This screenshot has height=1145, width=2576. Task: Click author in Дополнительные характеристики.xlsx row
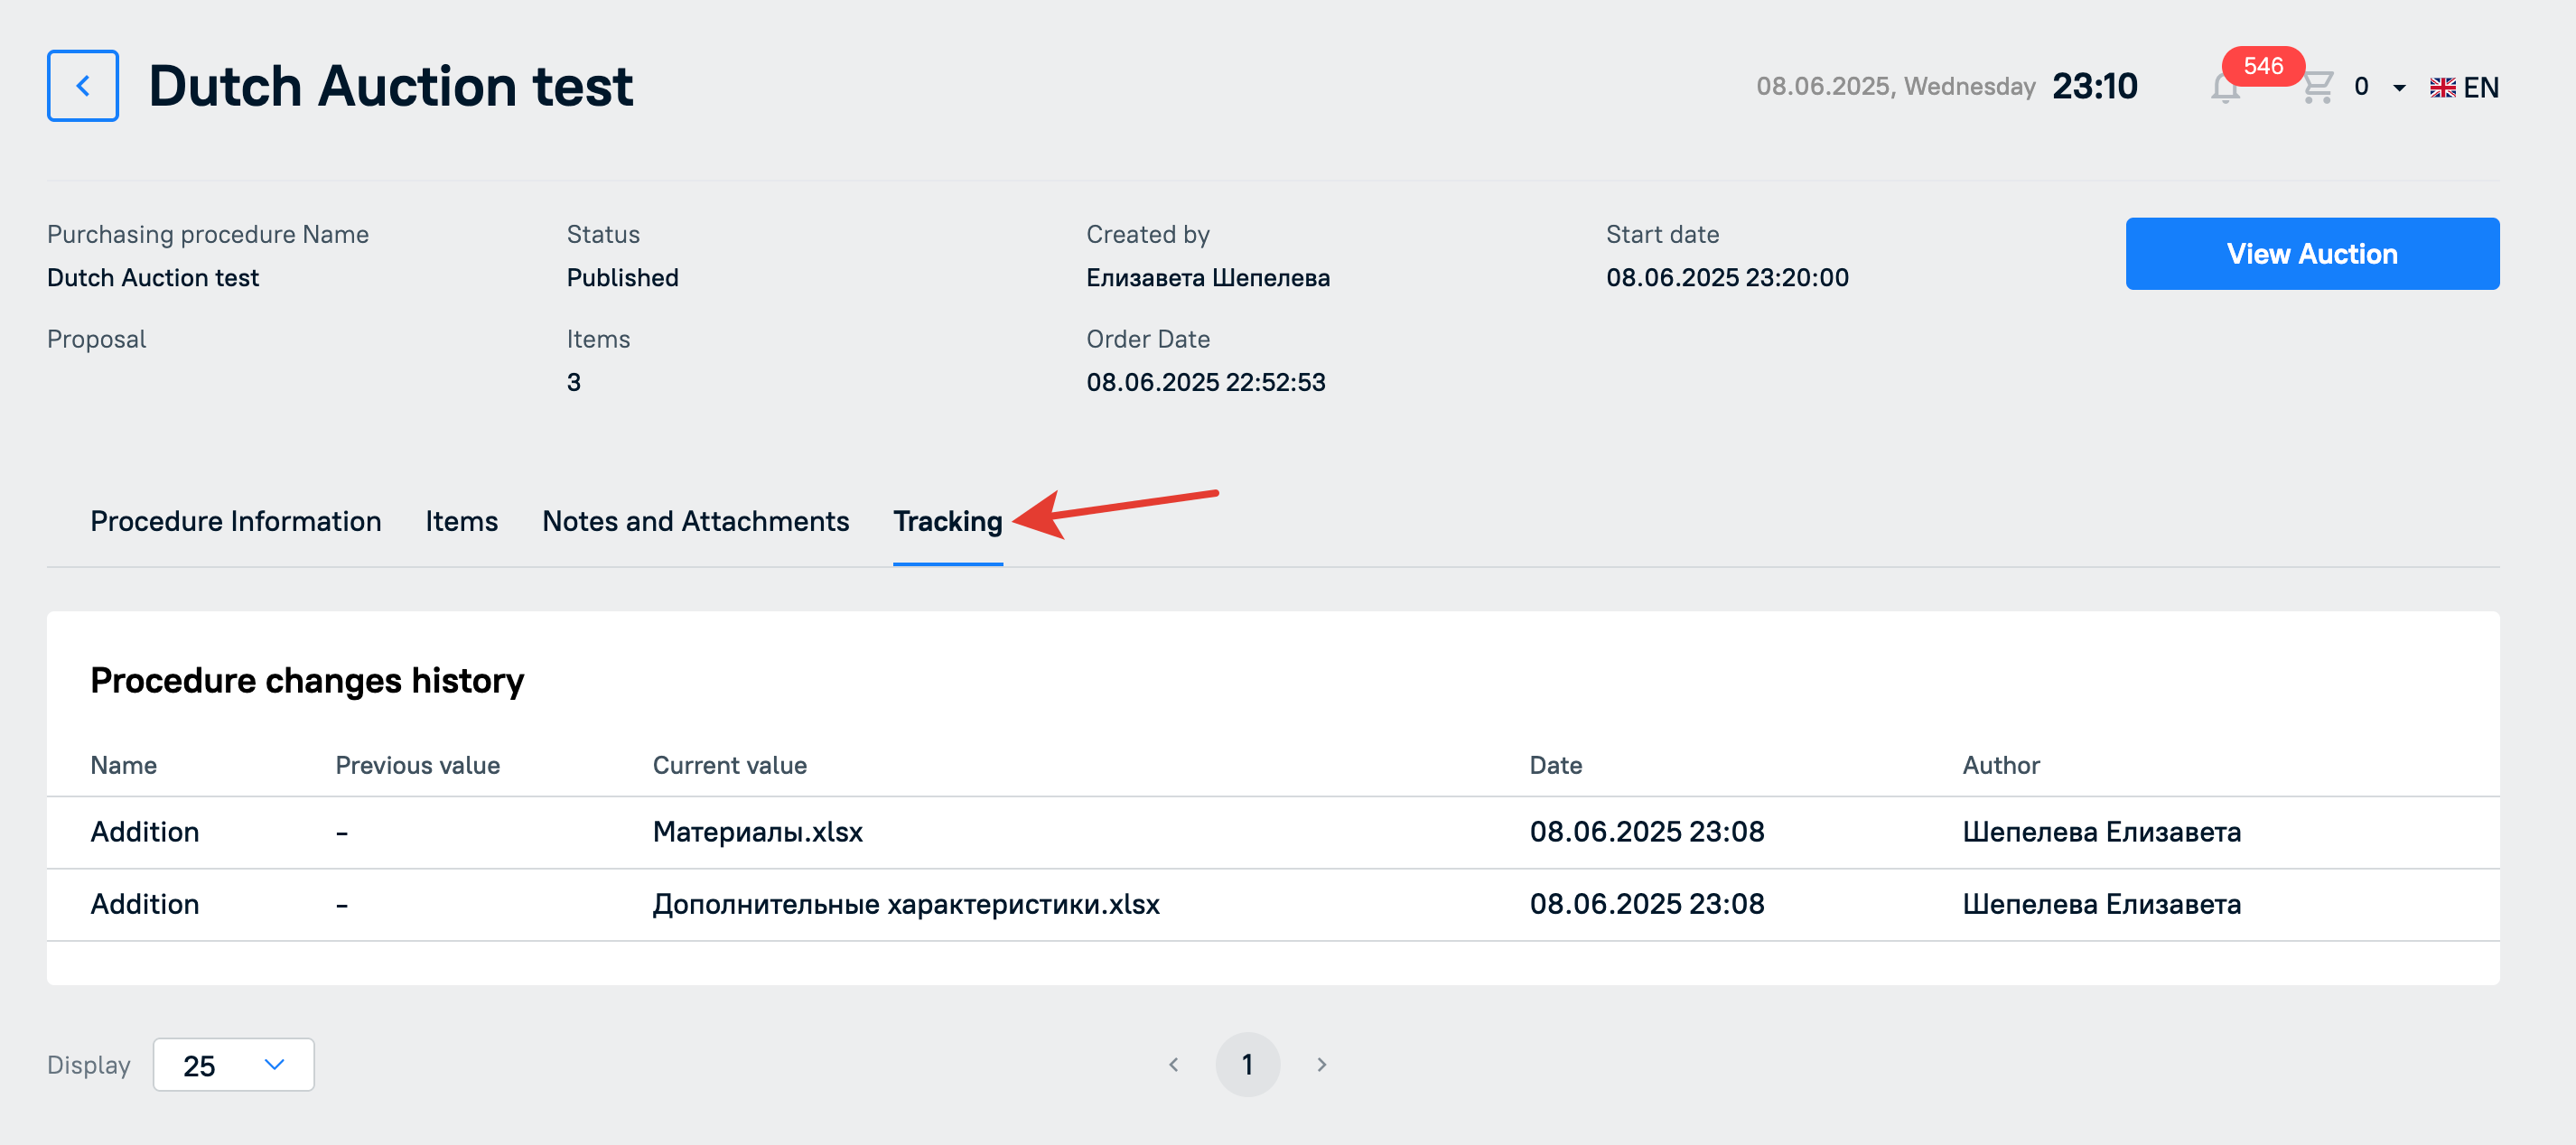pyautogui.click(x=2101, y=904)
